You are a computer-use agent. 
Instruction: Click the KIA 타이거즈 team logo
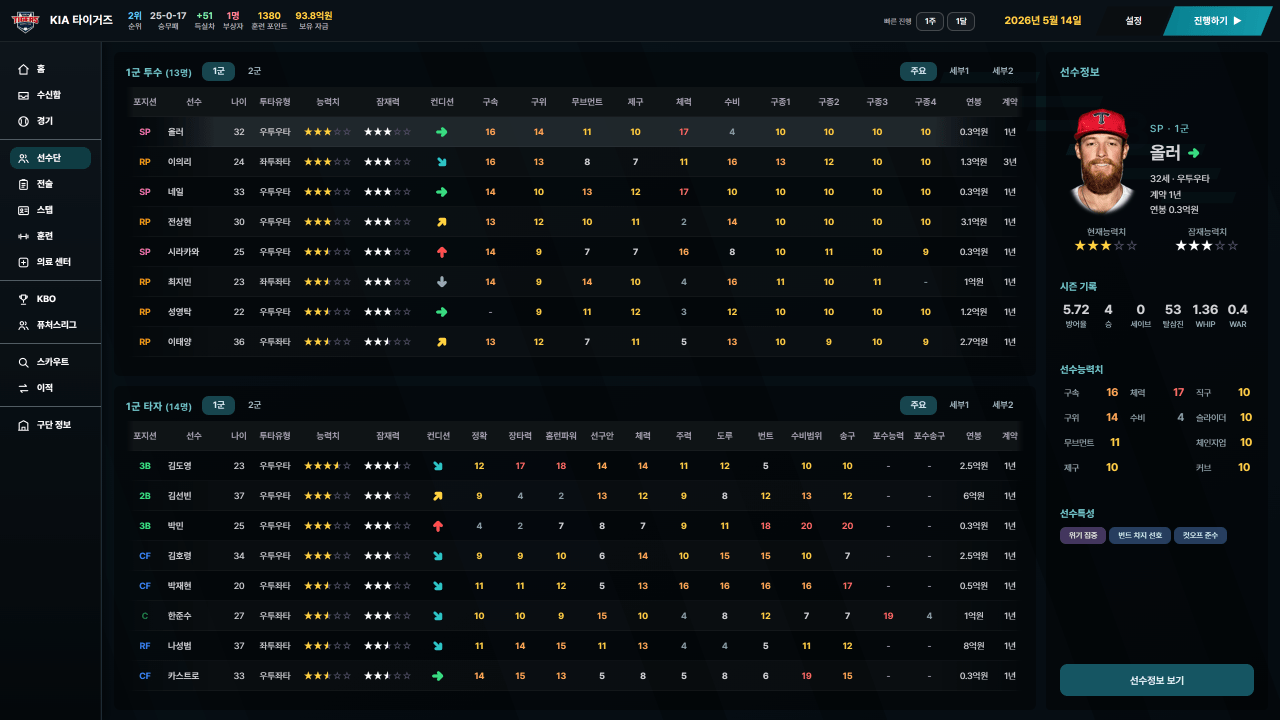coord(25,20)
